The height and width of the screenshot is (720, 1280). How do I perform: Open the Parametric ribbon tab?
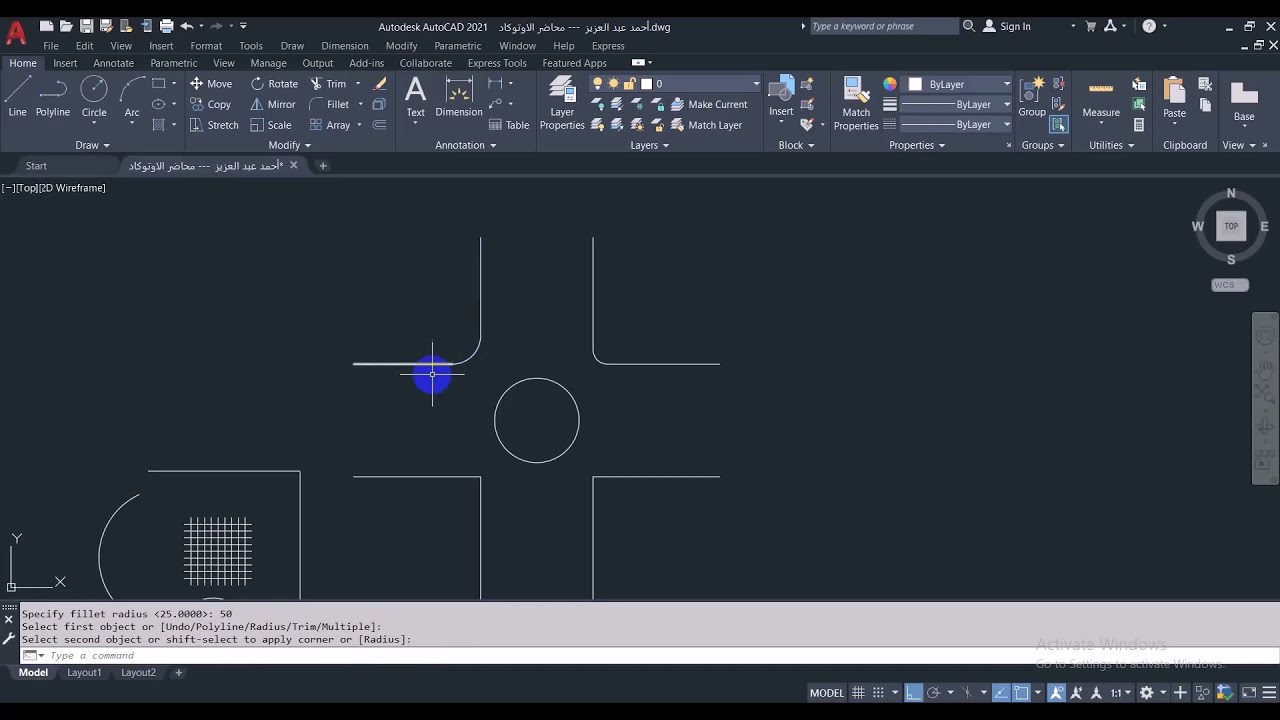click(174, 63)
